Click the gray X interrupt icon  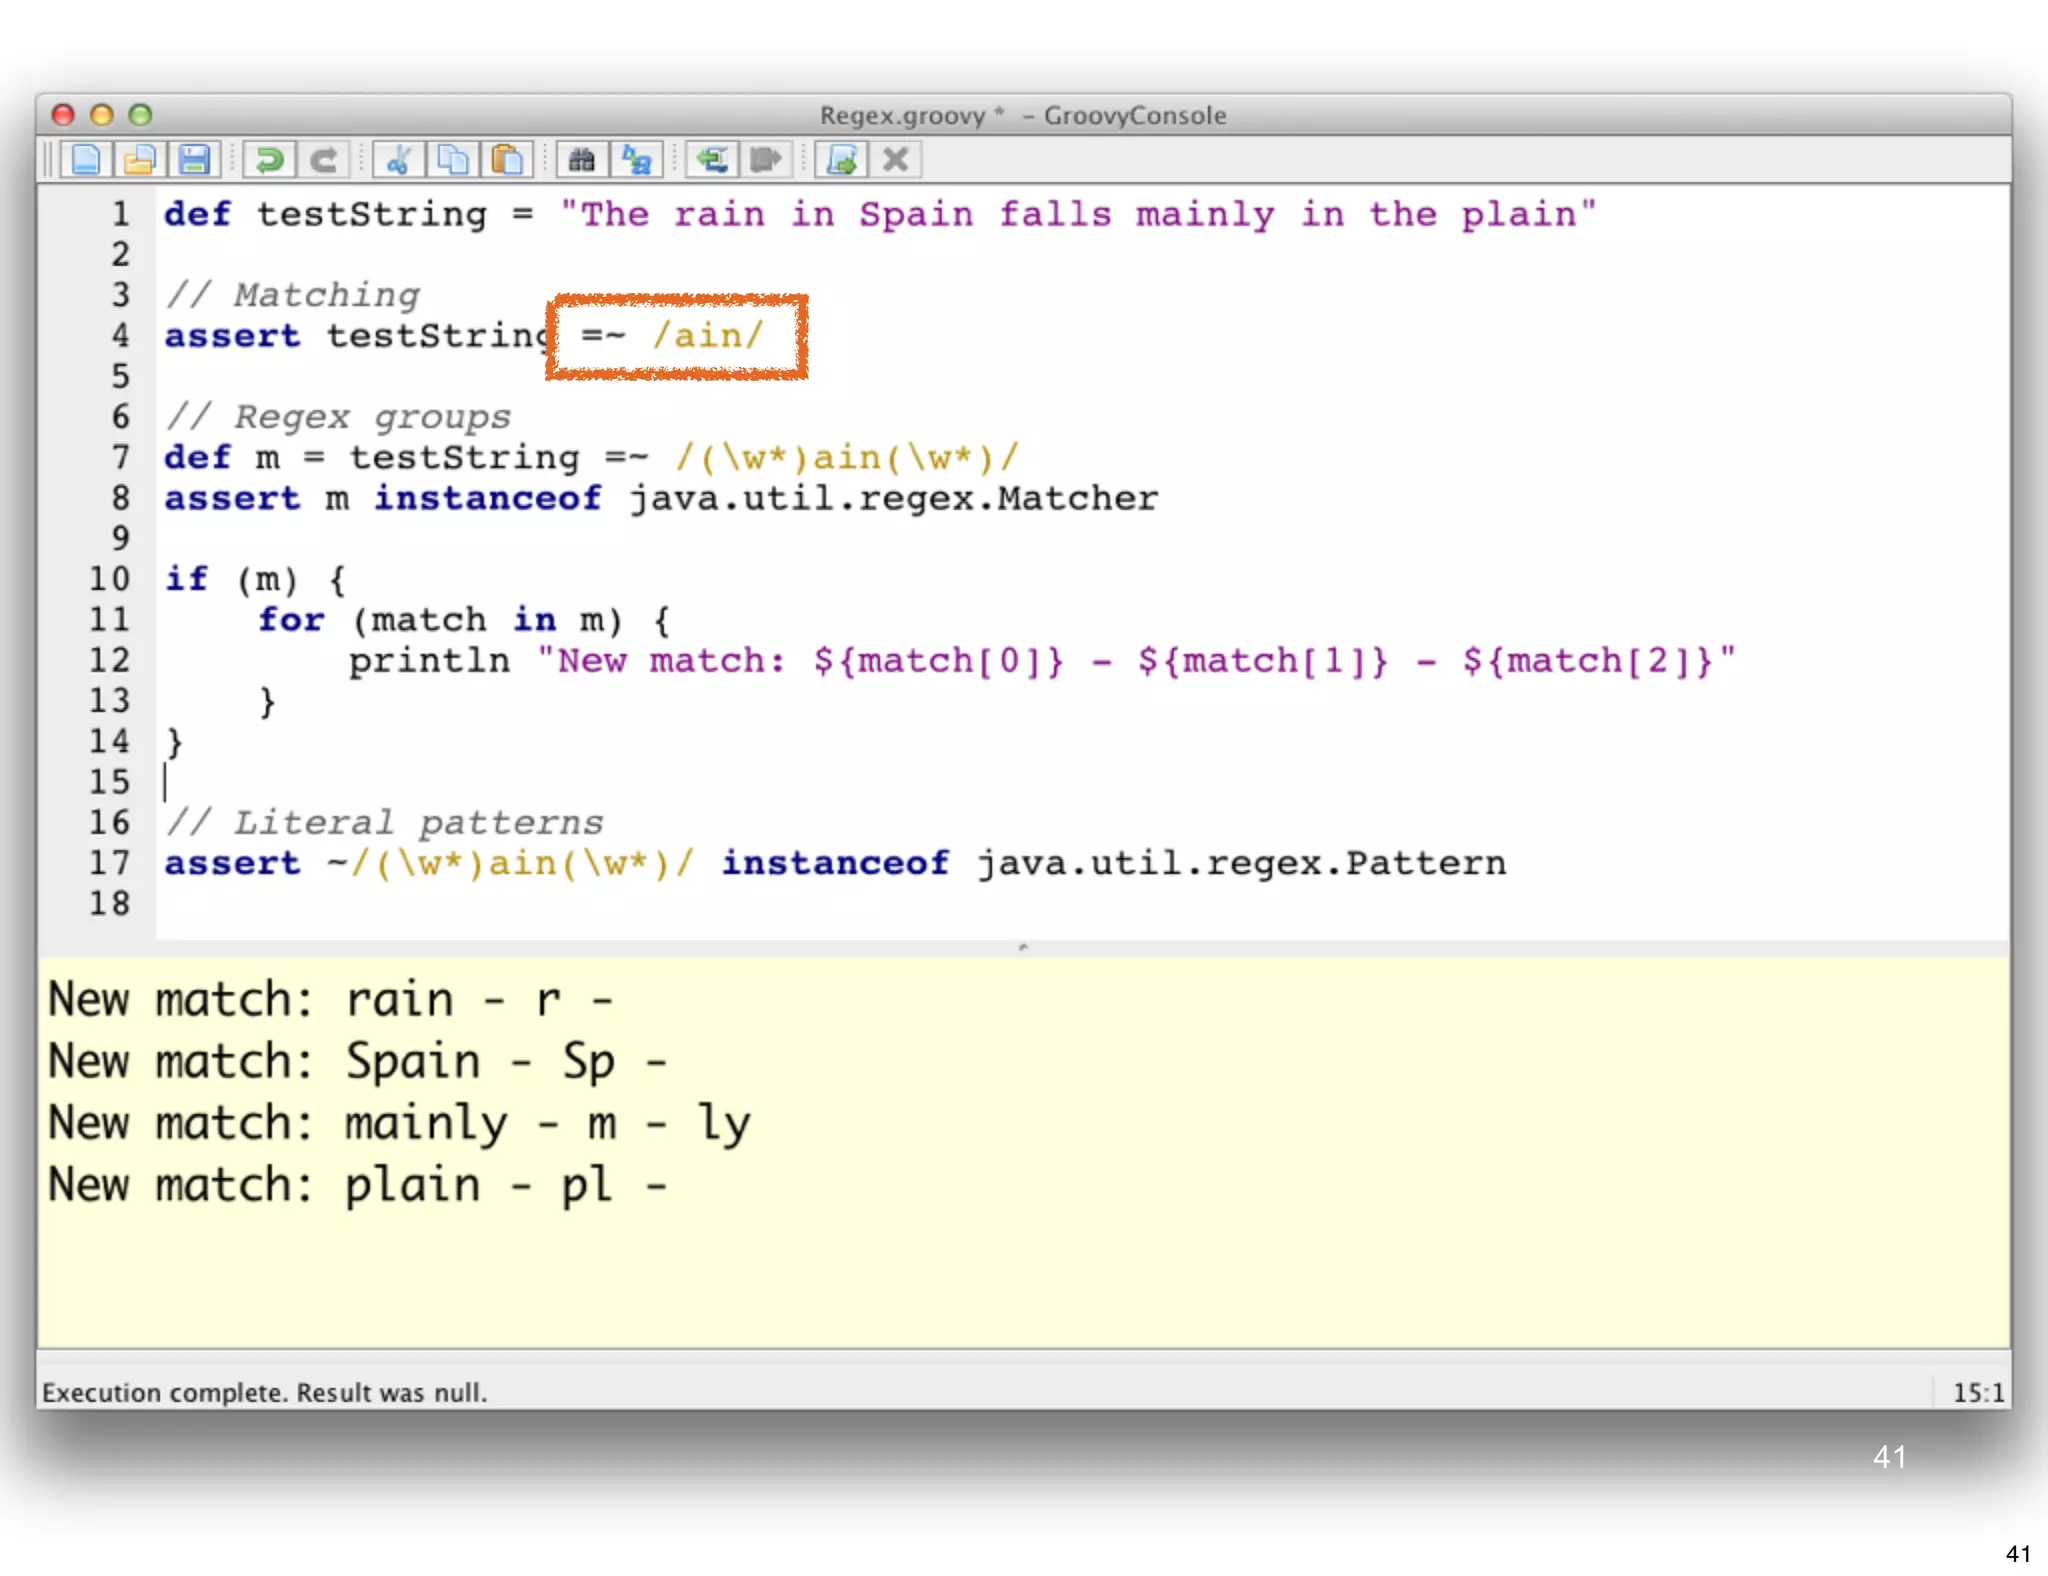(896, 160)
